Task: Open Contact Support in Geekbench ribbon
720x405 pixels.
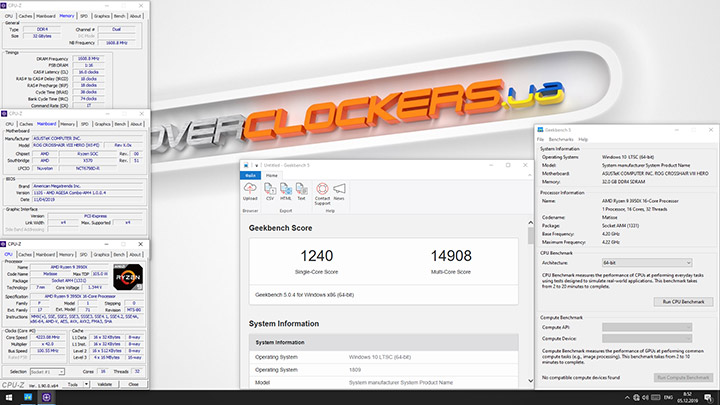Action: (x=322, y=194)
